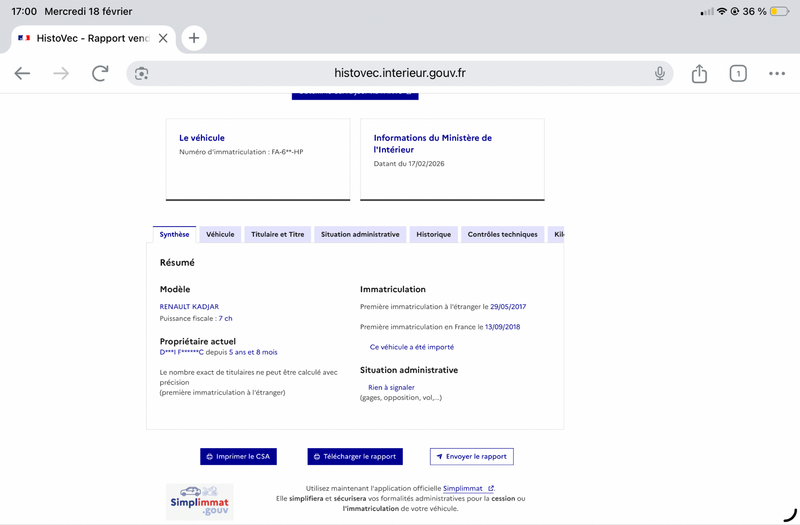800x525 pixels.
Task: Tap the microphone icon in address bar
Action: click(660, 73)
